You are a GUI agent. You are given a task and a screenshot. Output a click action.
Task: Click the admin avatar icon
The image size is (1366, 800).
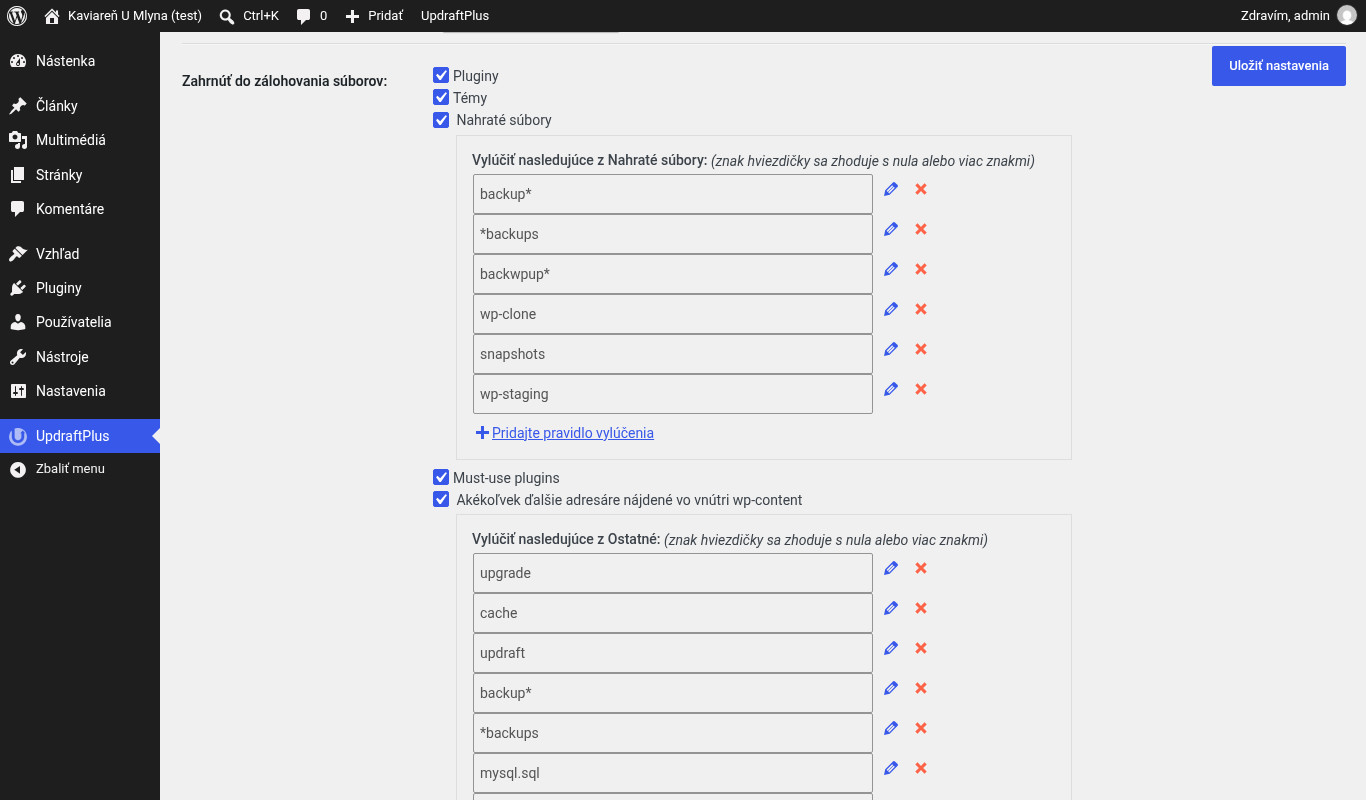coord(1347,16)
